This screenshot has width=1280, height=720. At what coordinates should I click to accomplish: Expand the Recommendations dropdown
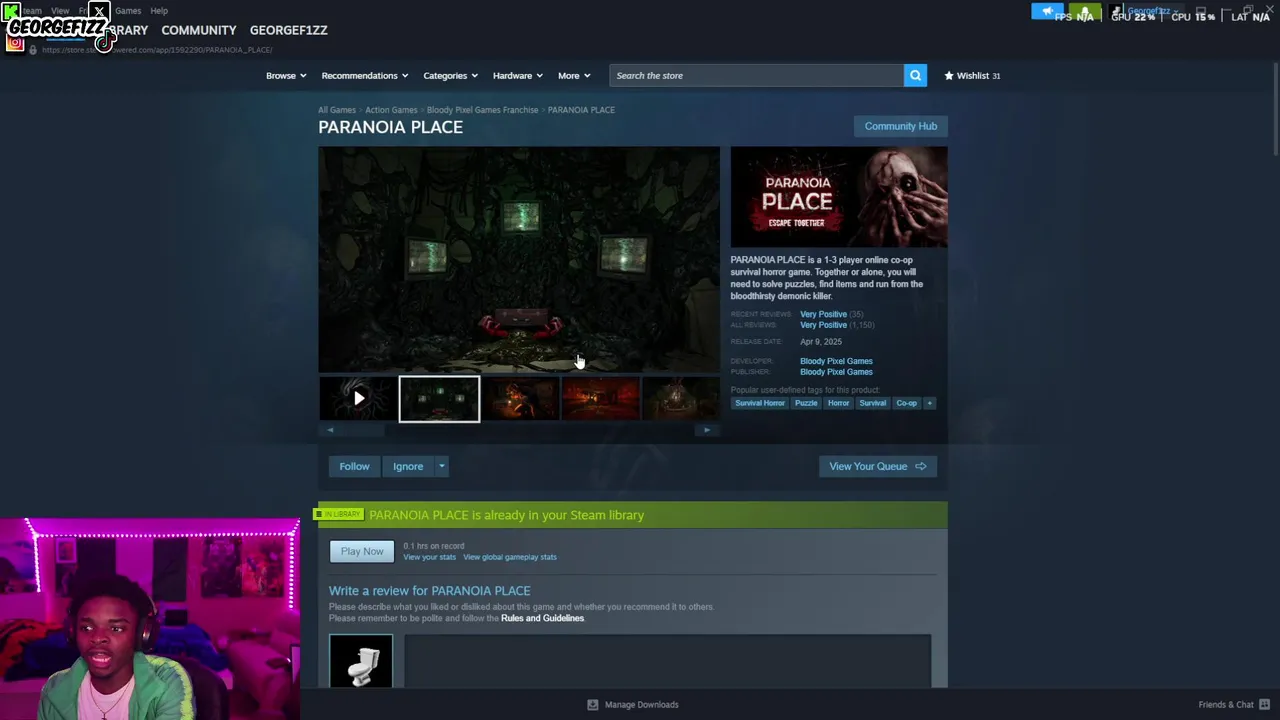click(x=364, y=75)
